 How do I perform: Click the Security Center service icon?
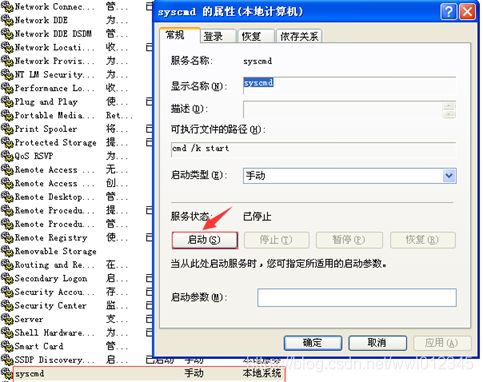pyautogui.click(x=7, y=306)
